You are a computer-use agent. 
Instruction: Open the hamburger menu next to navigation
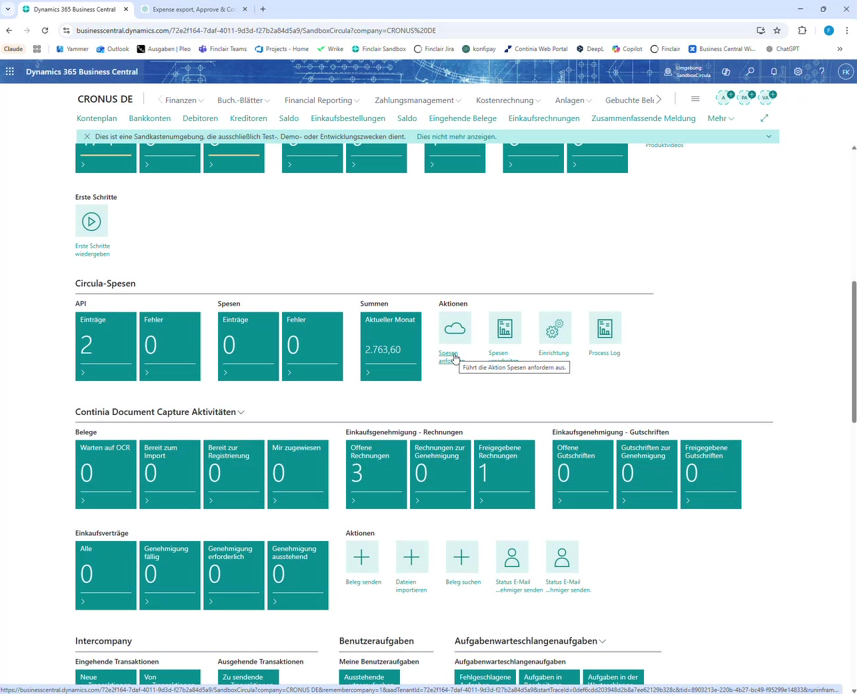pos(695,99)
